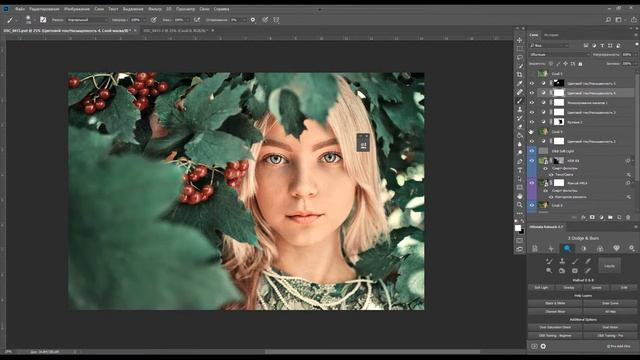
Task: Open brush mode dropdown in options bar
Action: [x=87, y=20]
